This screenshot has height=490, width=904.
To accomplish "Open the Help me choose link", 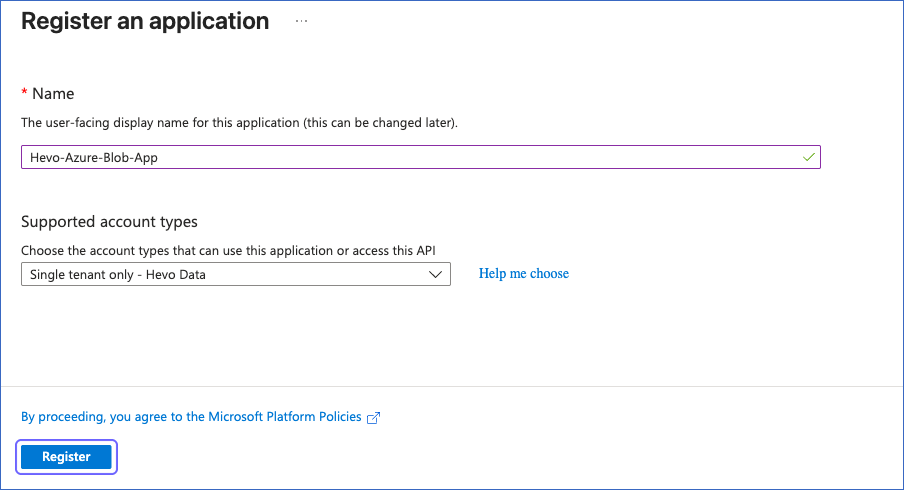I will pos(523,273).
